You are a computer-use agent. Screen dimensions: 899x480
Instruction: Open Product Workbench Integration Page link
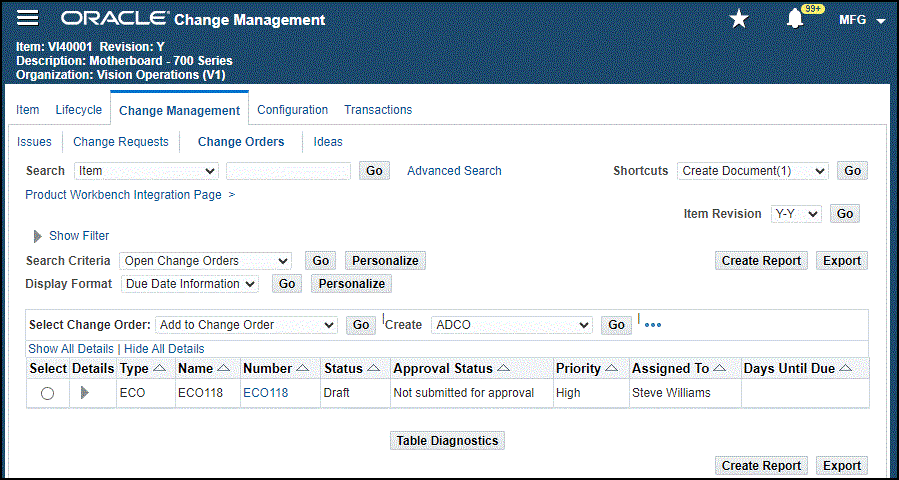pos(123,195)
